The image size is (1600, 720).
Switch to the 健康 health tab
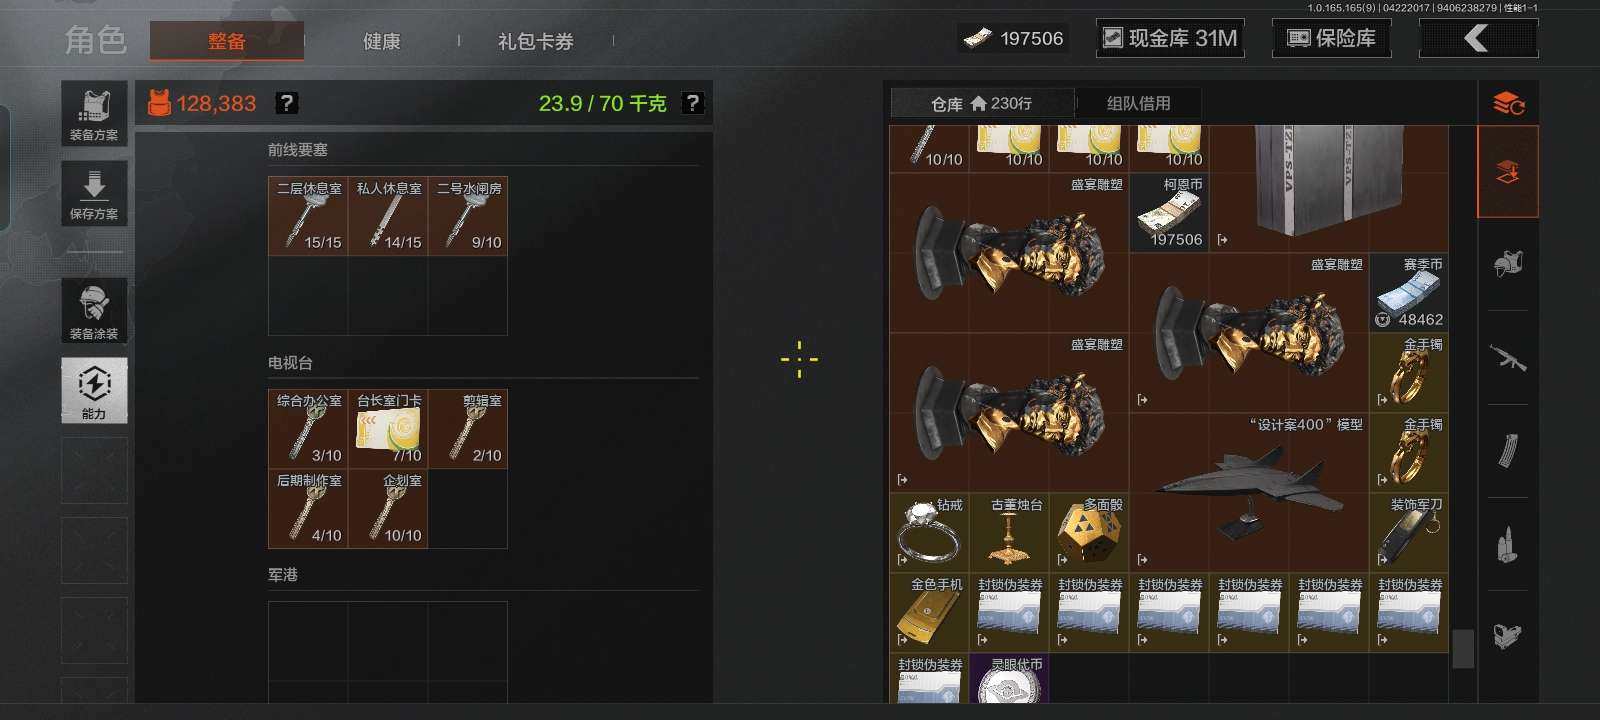(x=382, y=41)
